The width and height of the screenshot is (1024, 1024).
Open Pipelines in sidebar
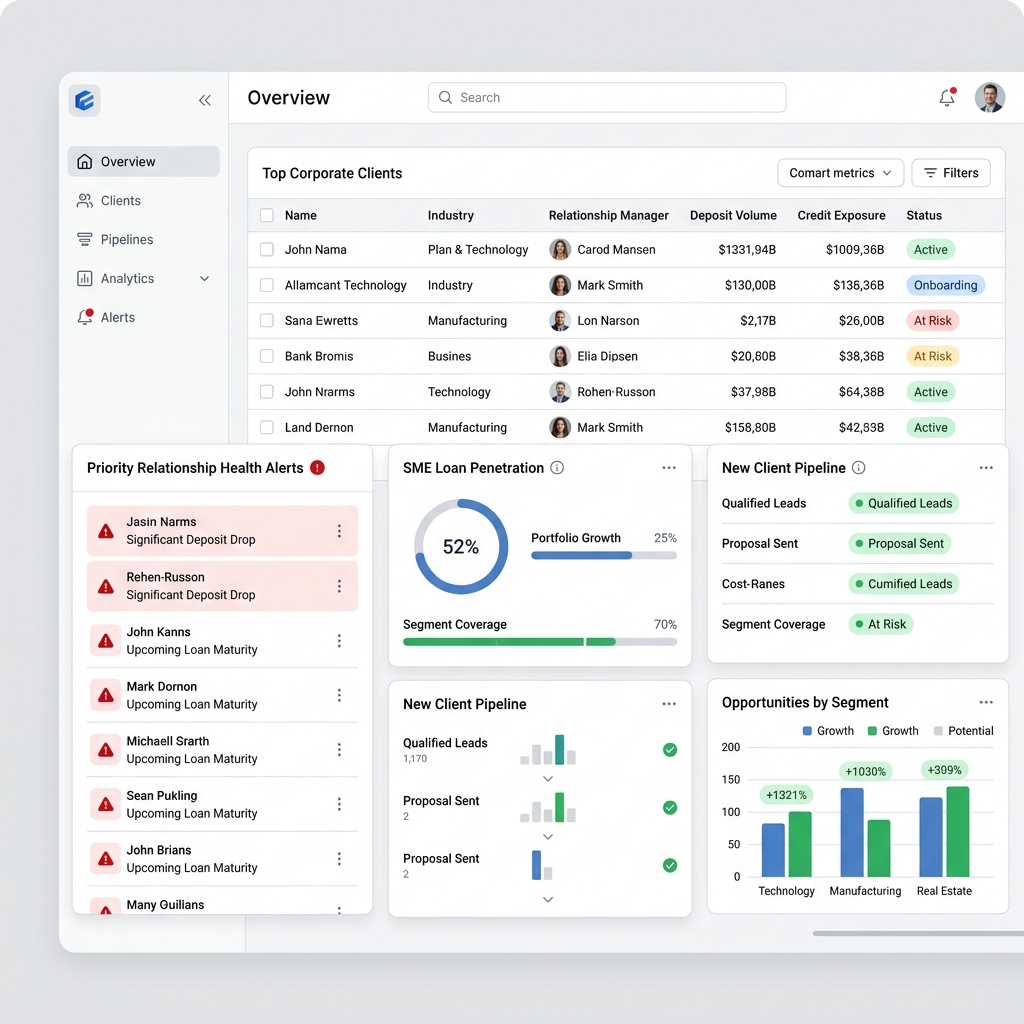coord(144,240)
